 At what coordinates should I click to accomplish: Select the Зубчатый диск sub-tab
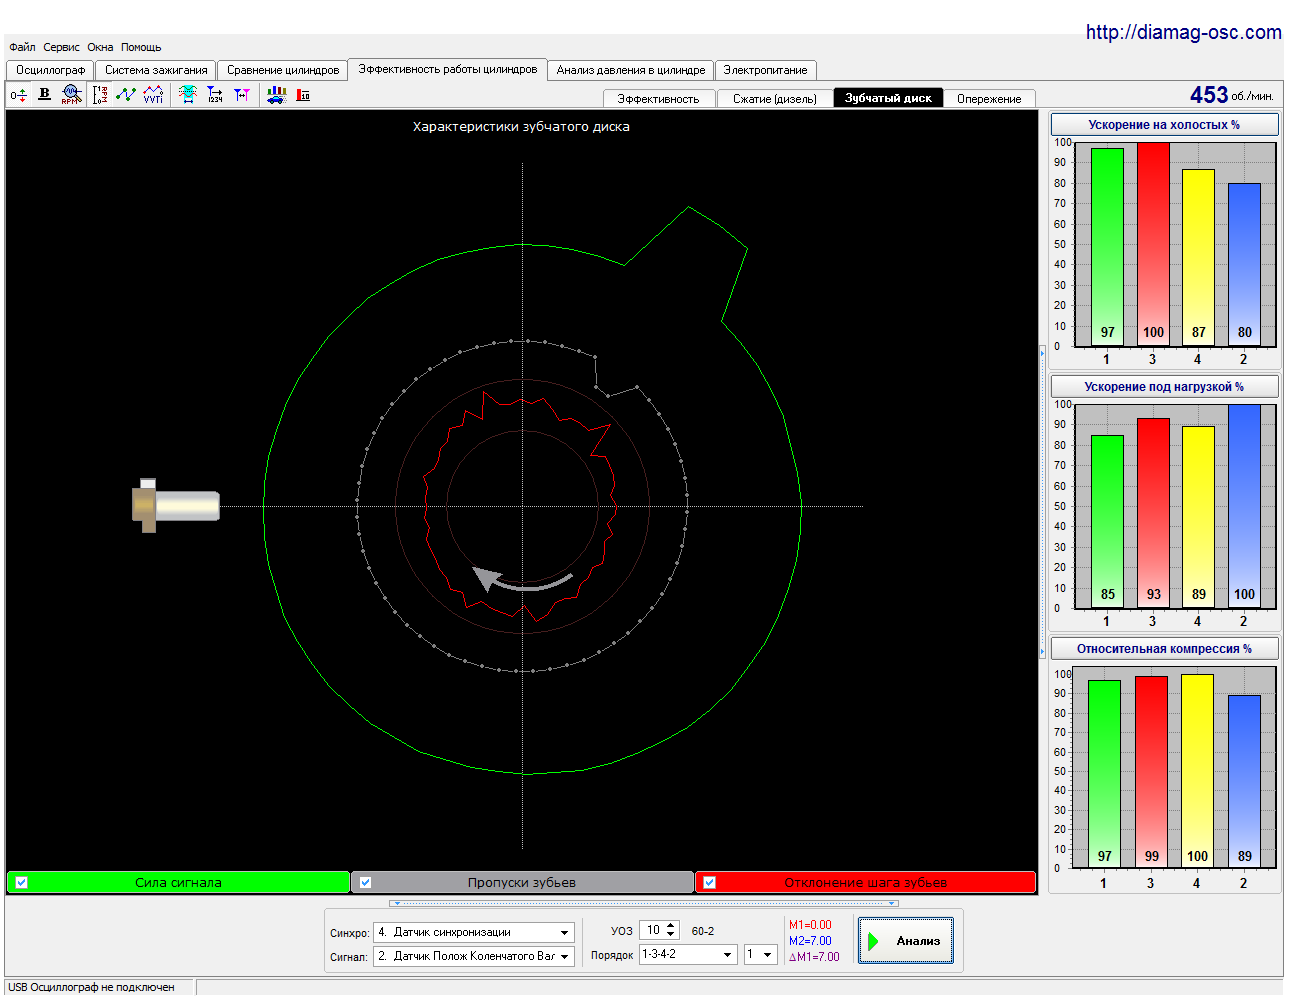pos(888,97)
